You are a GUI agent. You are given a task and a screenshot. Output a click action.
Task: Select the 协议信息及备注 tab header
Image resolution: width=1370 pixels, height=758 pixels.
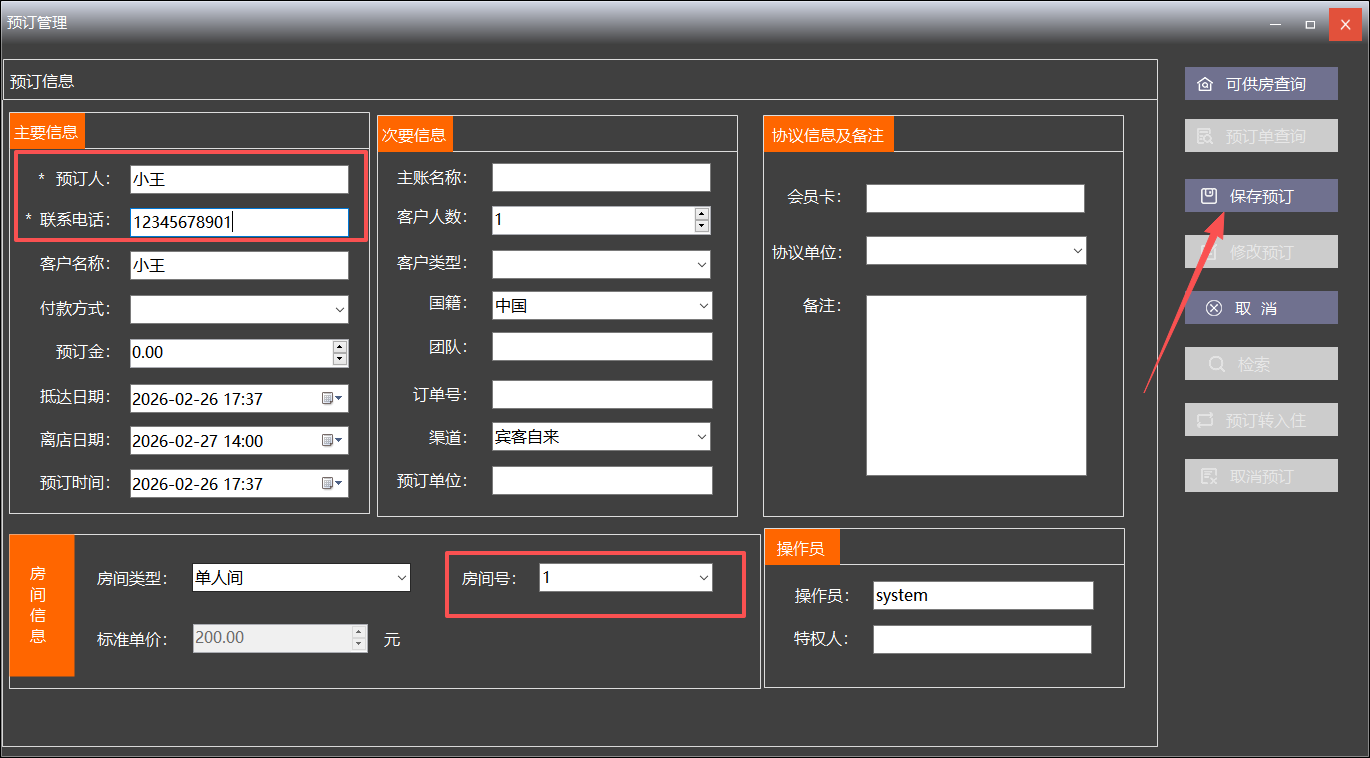827,134
